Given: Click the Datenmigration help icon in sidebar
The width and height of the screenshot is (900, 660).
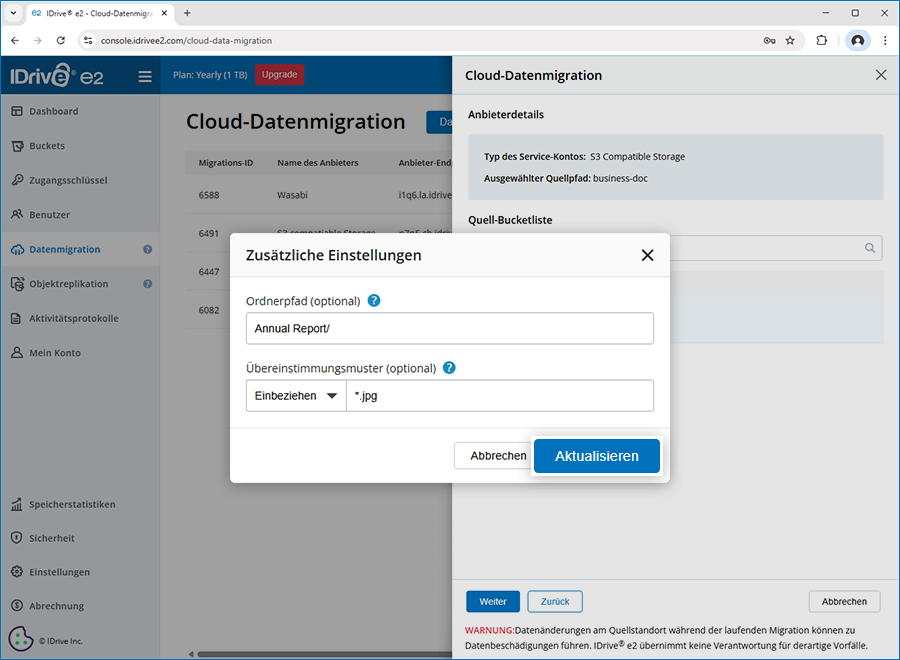Looking at the screenshot, I should 147,250.
